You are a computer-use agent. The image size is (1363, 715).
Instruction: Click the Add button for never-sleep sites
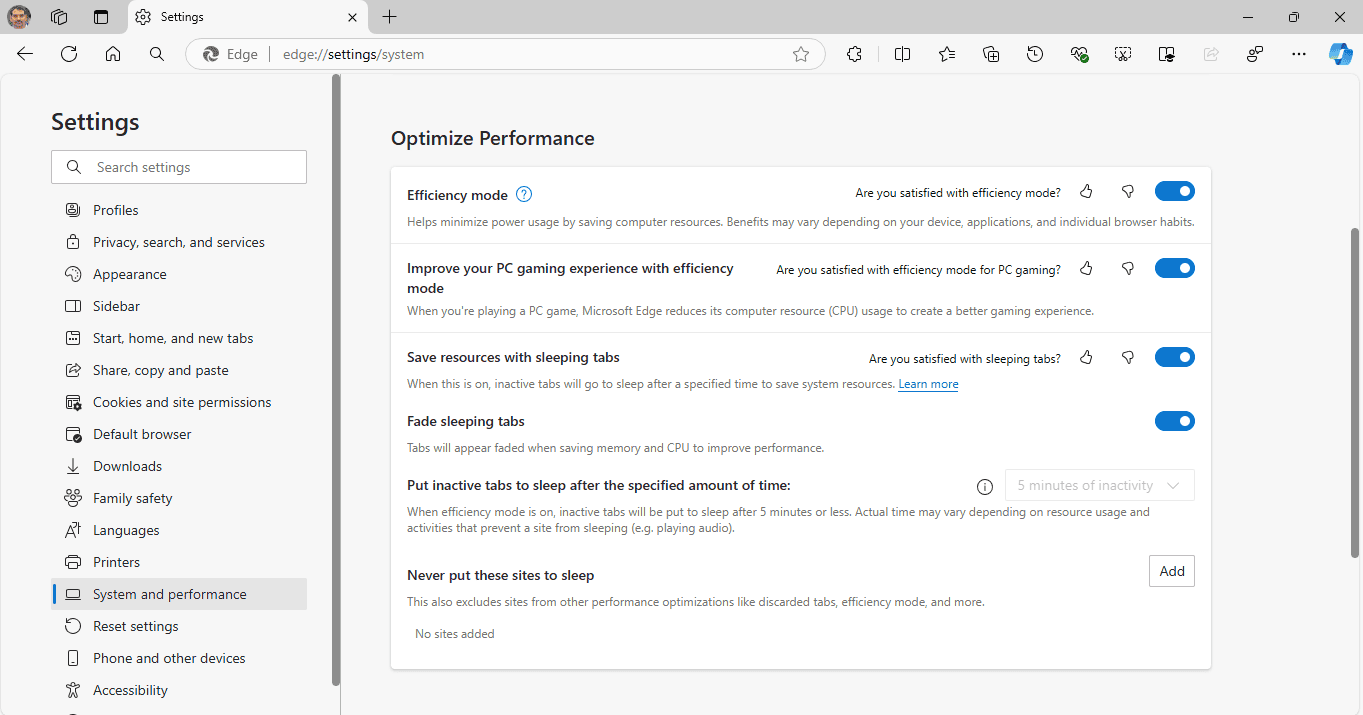pos(1172,571)
